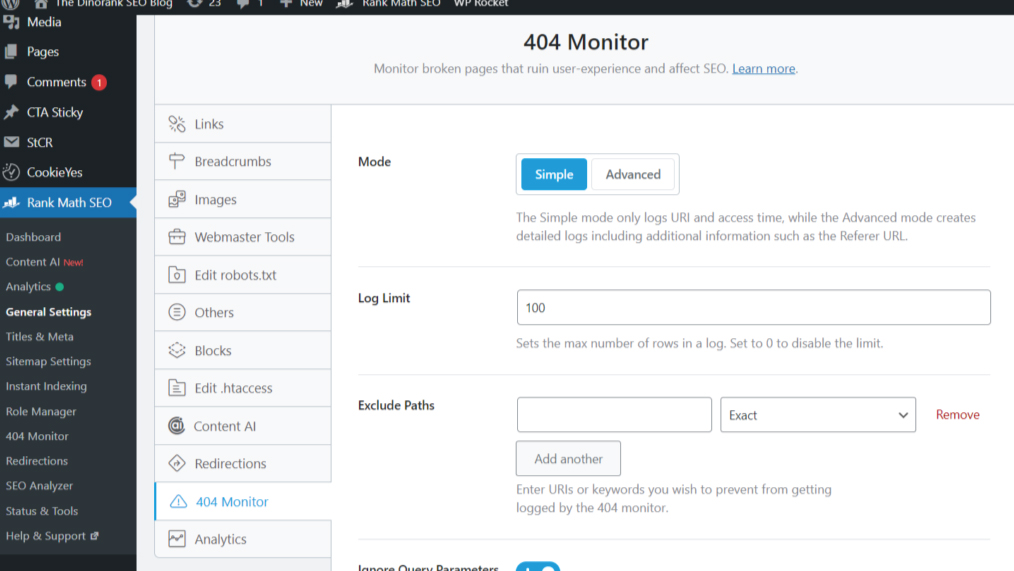This screenshot has height=571, width=1014.
Task: Toggle Ignore Query Parameters switch
Action: click(538, 567)
